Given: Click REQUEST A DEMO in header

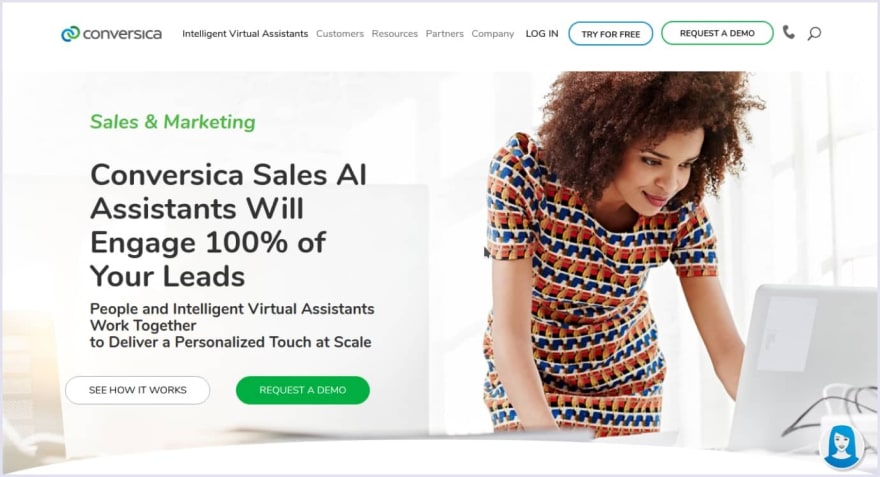Looking at the screenshot, I should coord(717,33).
